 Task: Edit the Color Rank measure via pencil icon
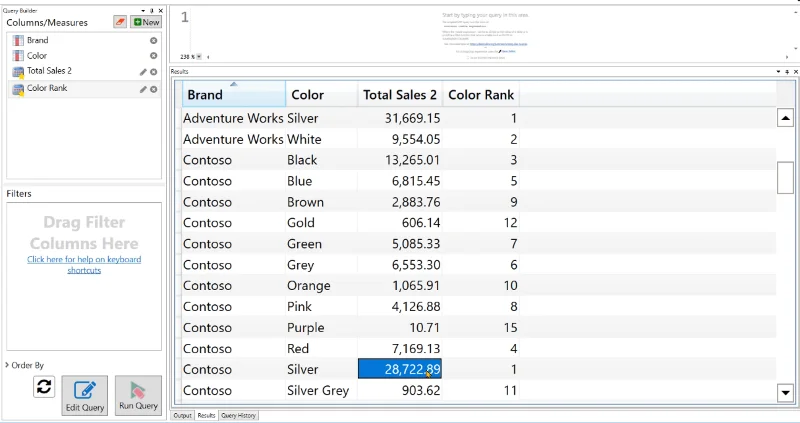[x=143, y=89]
